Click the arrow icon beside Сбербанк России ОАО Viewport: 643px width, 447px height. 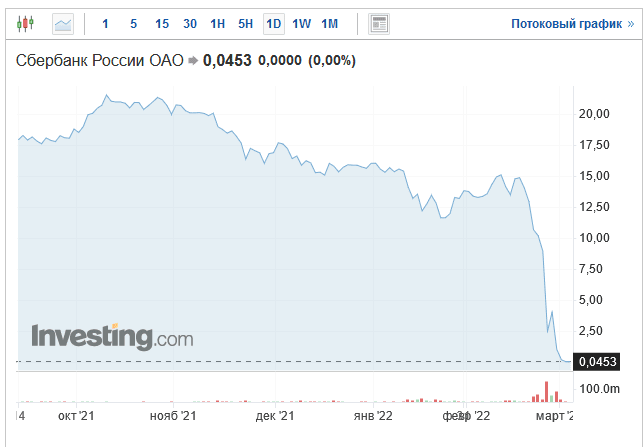[x=193, y=61]
